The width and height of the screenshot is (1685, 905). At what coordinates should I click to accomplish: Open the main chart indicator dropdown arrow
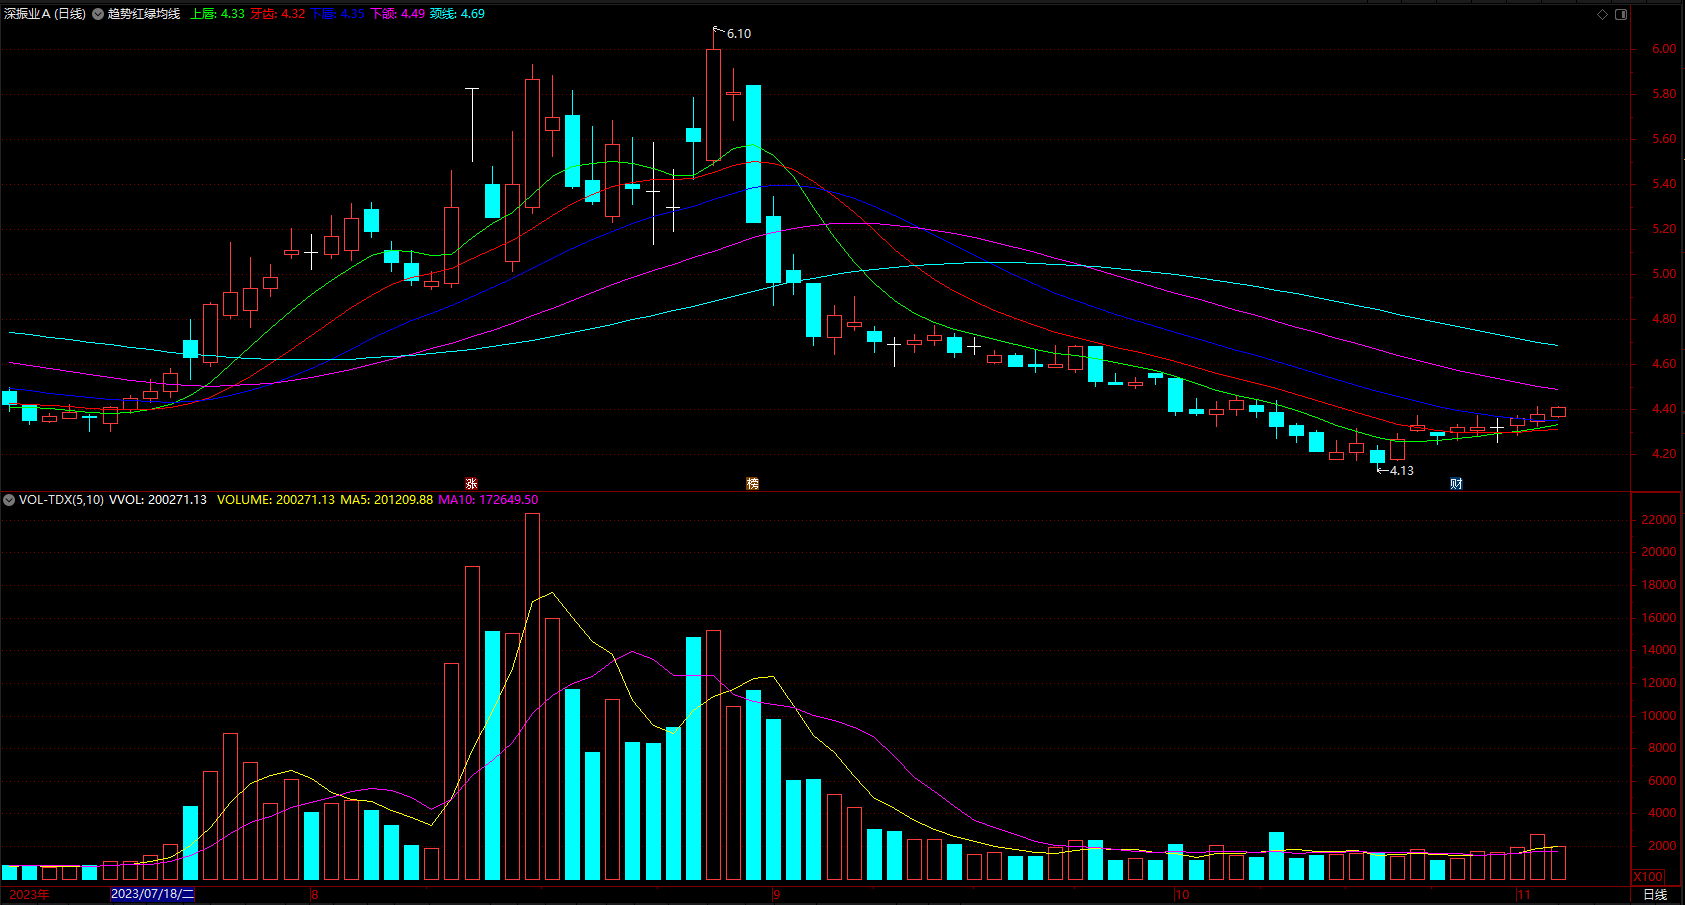[98, 14]
